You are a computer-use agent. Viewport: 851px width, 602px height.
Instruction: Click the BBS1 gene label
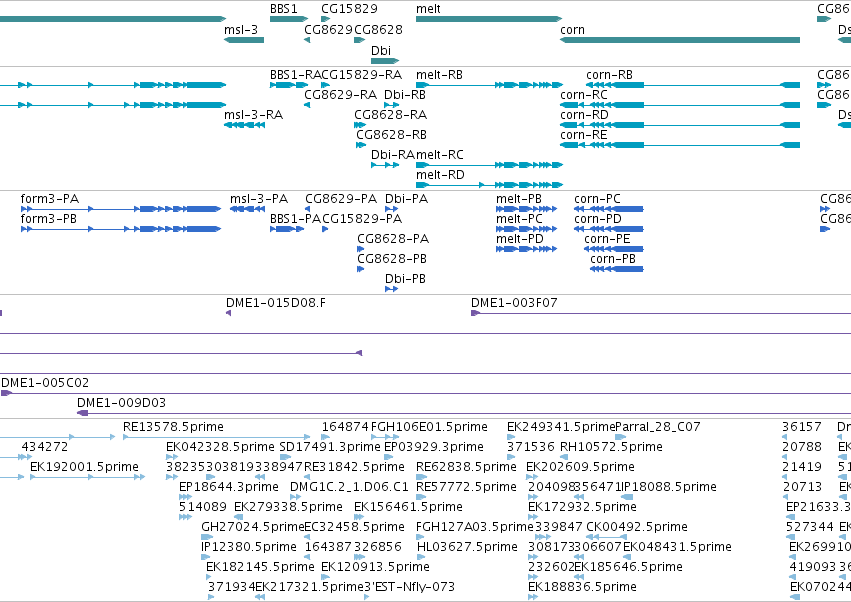coord(284,9)
